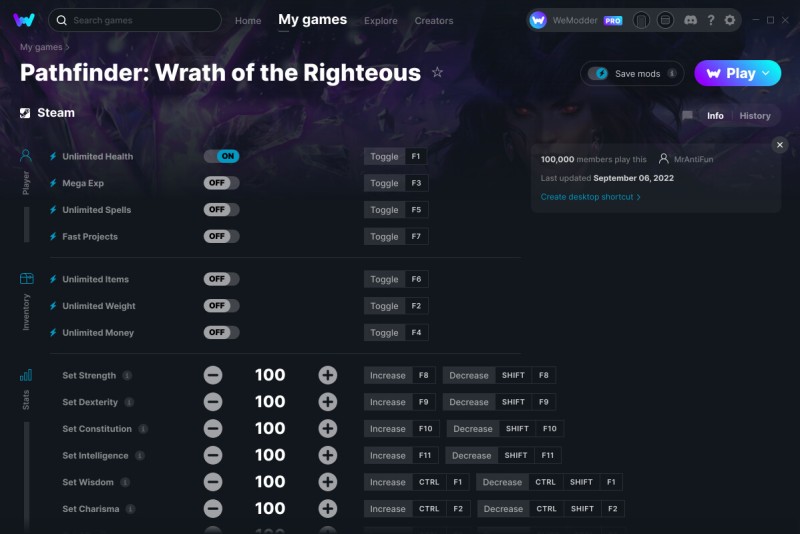800x534 pixels.
Task: Open the WeModder PRO account menu
Action: pyautogui.click(x=576, y=20)
